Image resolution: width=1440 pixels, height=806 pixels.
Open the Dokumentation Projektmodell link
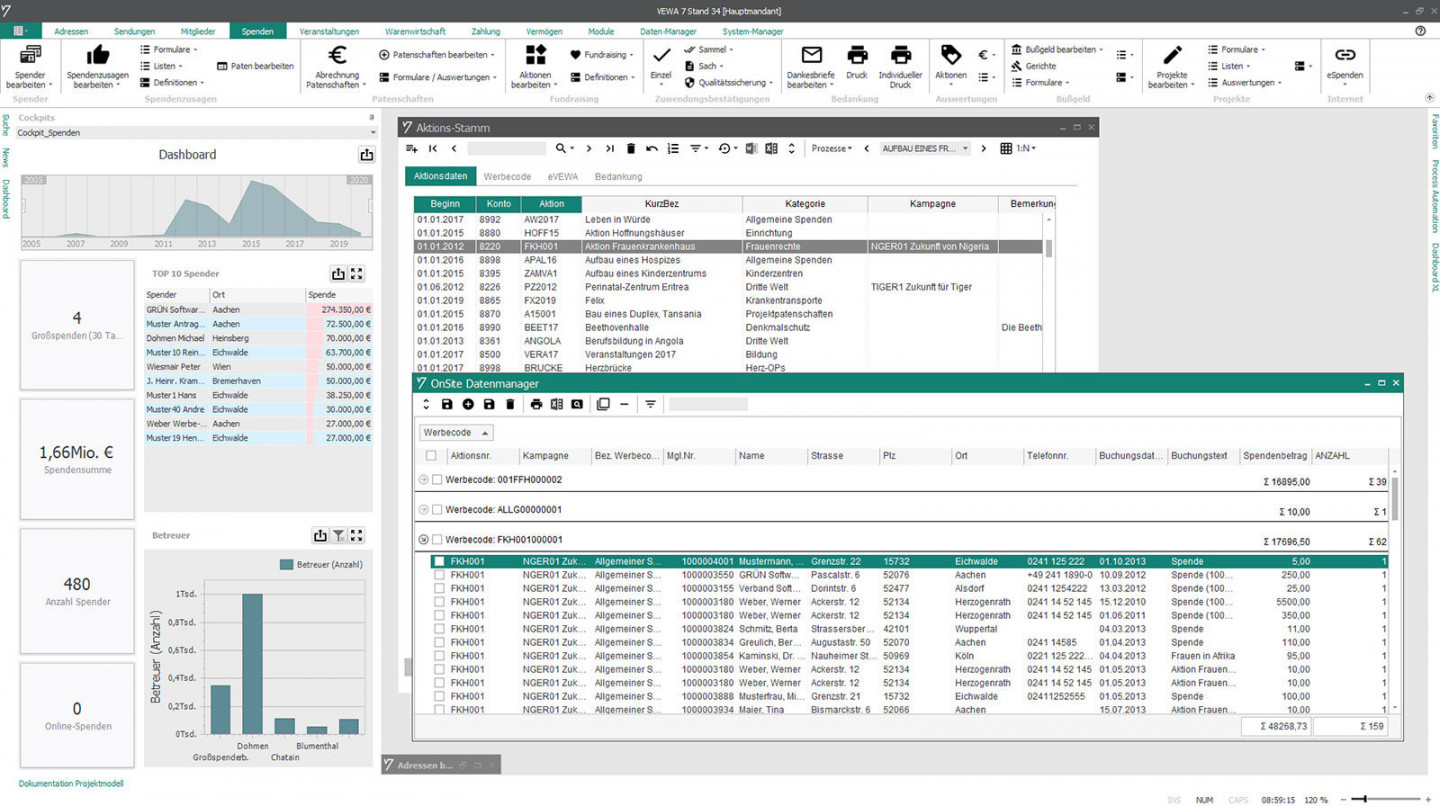click(x=71, y=784)
